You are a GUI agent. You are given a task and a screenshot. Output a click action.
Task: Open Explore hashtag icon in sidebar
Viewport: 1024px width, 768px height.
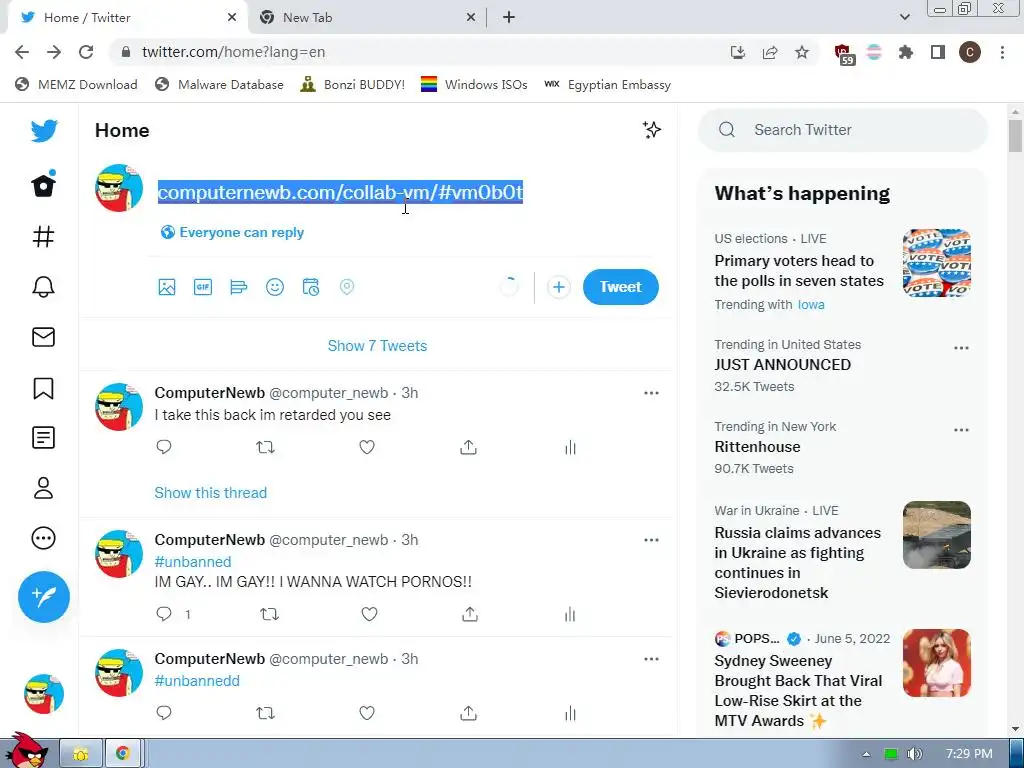44,236
